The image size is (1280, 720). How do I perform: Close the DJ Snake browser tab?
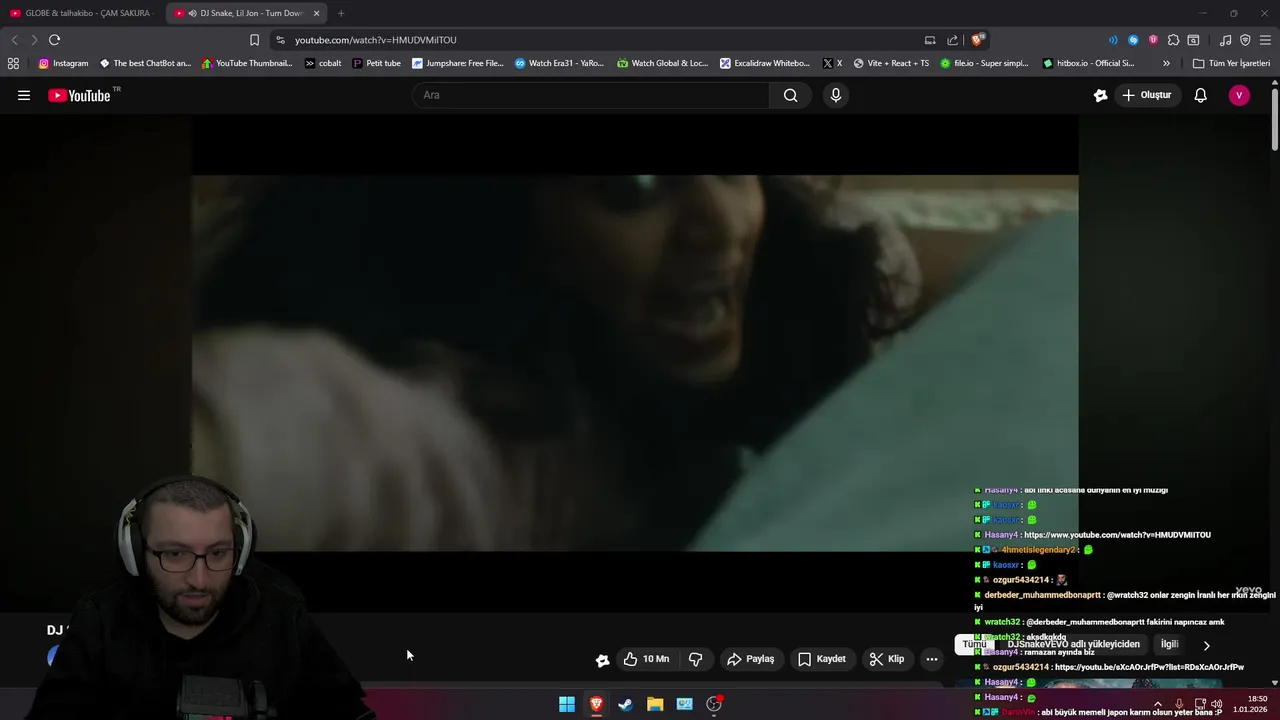click(316, 13)
